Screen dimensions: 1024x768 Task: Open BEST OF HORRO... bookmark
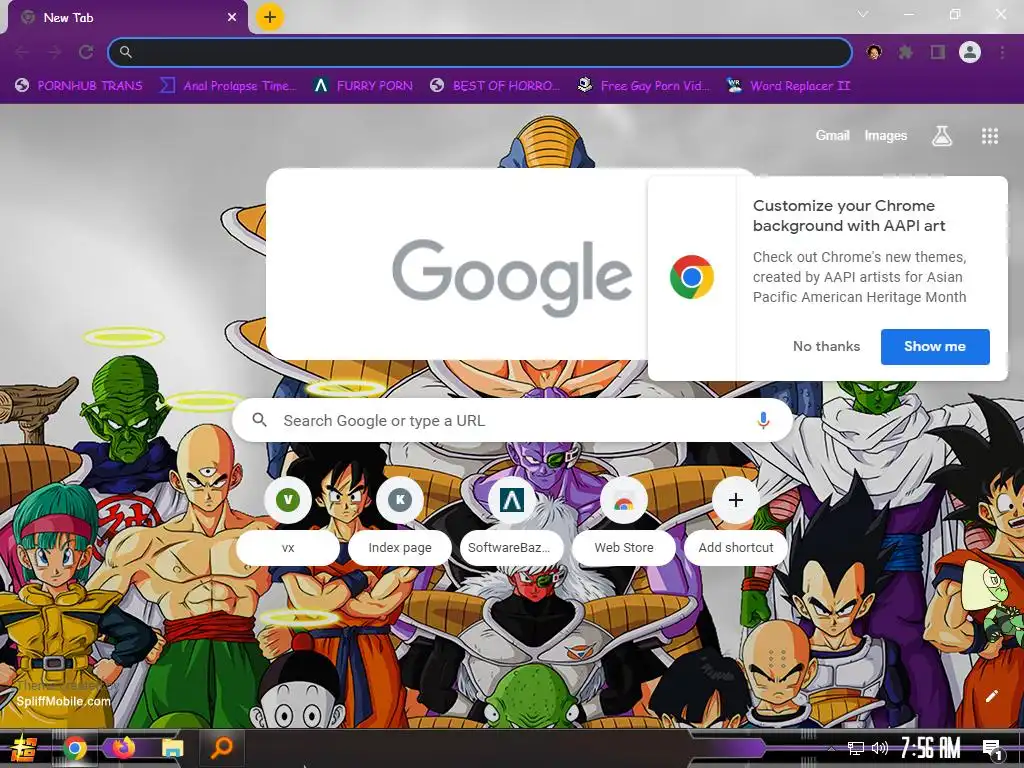coord(495,86)
